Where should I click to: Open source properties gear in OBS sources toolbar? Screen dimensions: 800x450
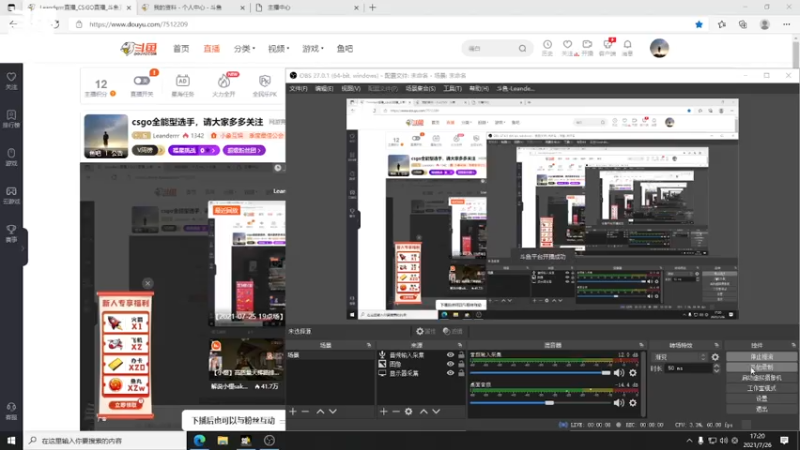tap(409, 411)
